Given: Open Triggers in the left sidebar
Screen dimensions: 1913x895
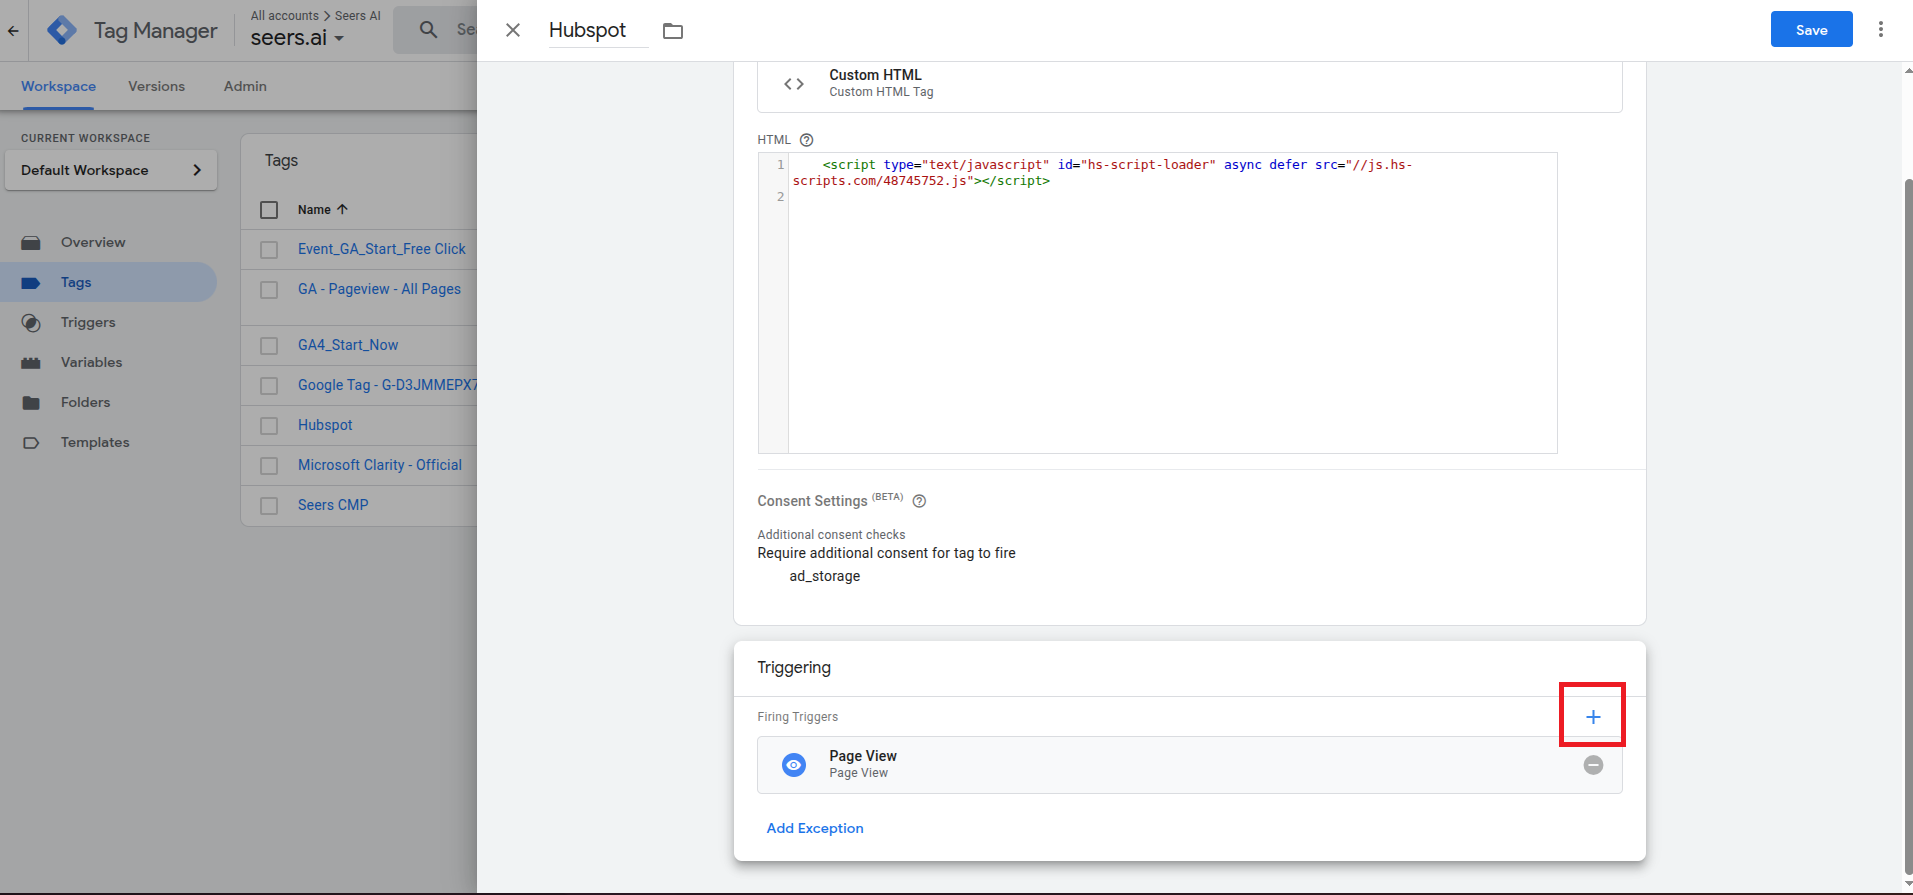Looking at the screenshot, I should pos(88,322).
